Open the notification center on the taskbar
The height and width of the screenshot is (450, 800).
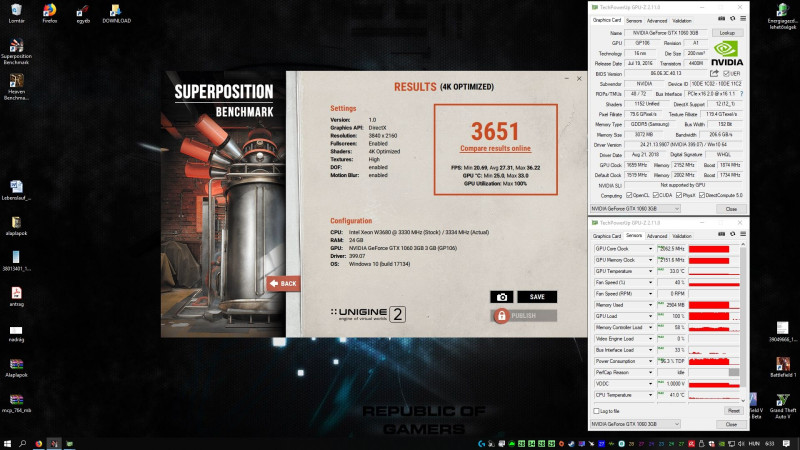point(786,444)
